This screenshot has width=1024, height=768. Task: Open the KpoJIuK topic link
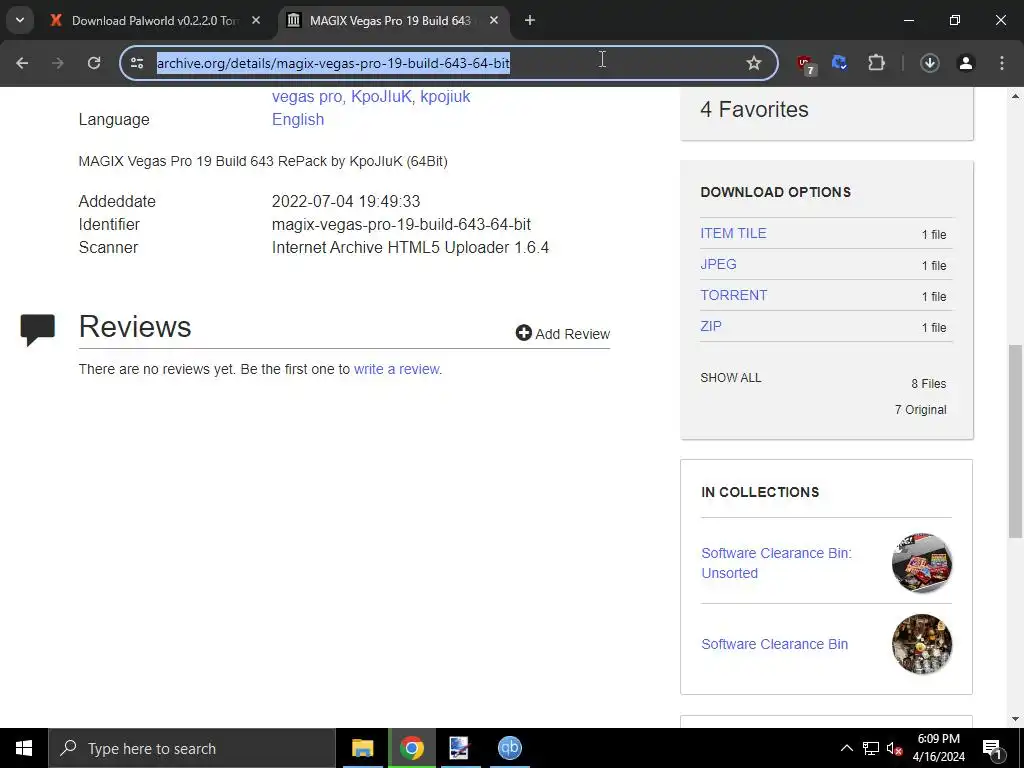click(x=381, y=97)
